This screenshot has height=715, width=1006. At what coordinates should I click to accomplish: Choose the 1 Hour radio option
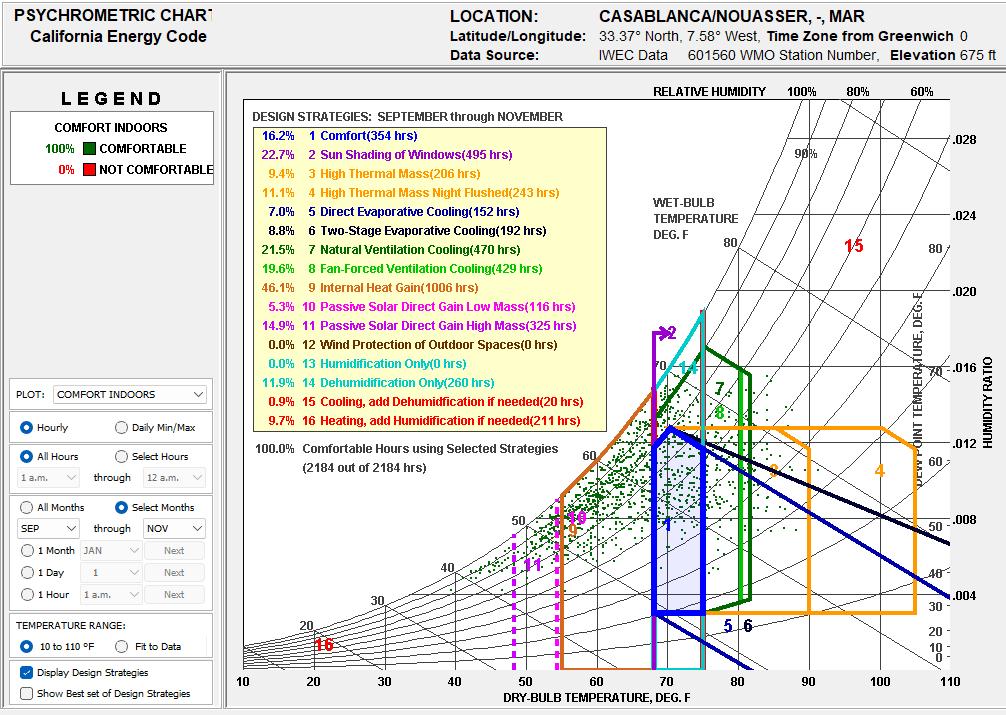[27, 594]
